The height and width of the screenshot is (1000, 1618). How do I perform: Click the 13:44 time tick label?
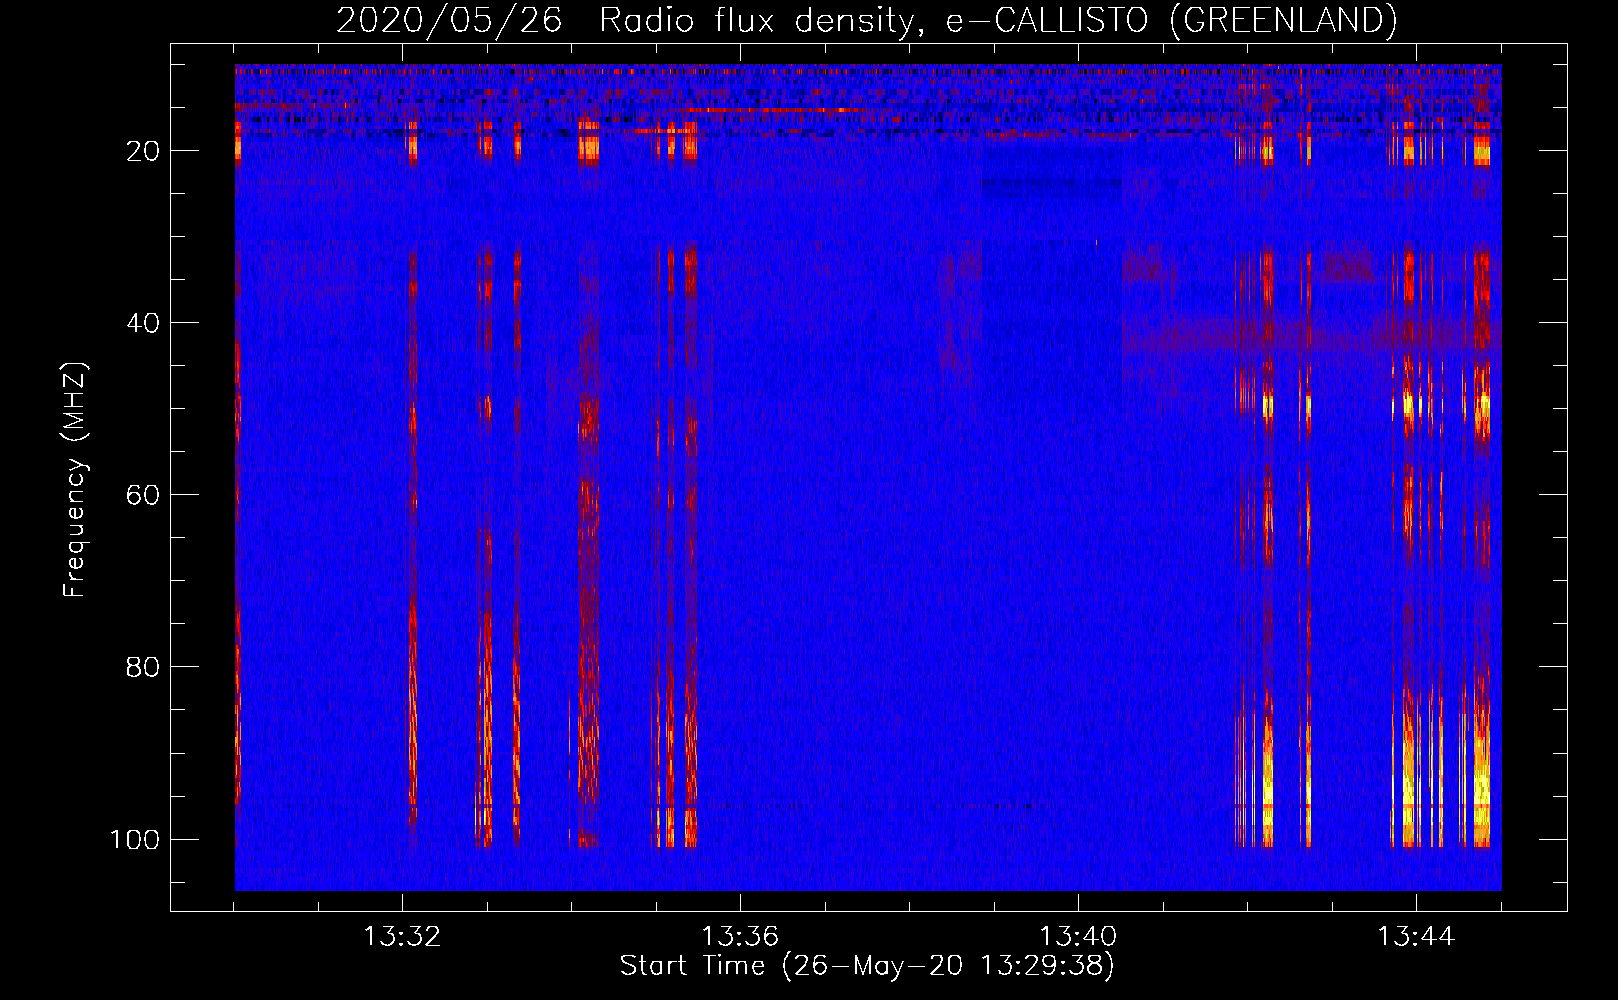click(1416, 937)
